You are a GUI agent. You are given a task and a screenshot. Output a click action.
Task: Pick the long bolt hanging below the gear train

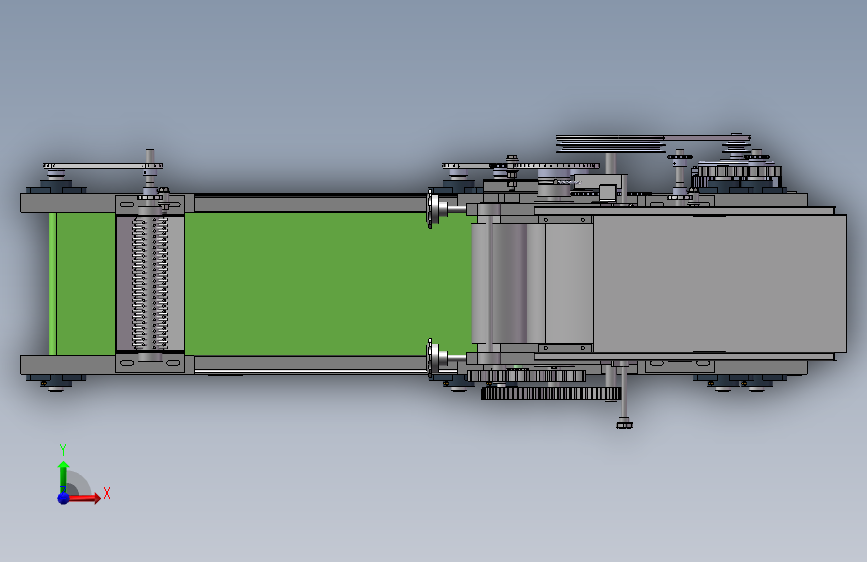[x=624, y=397]
